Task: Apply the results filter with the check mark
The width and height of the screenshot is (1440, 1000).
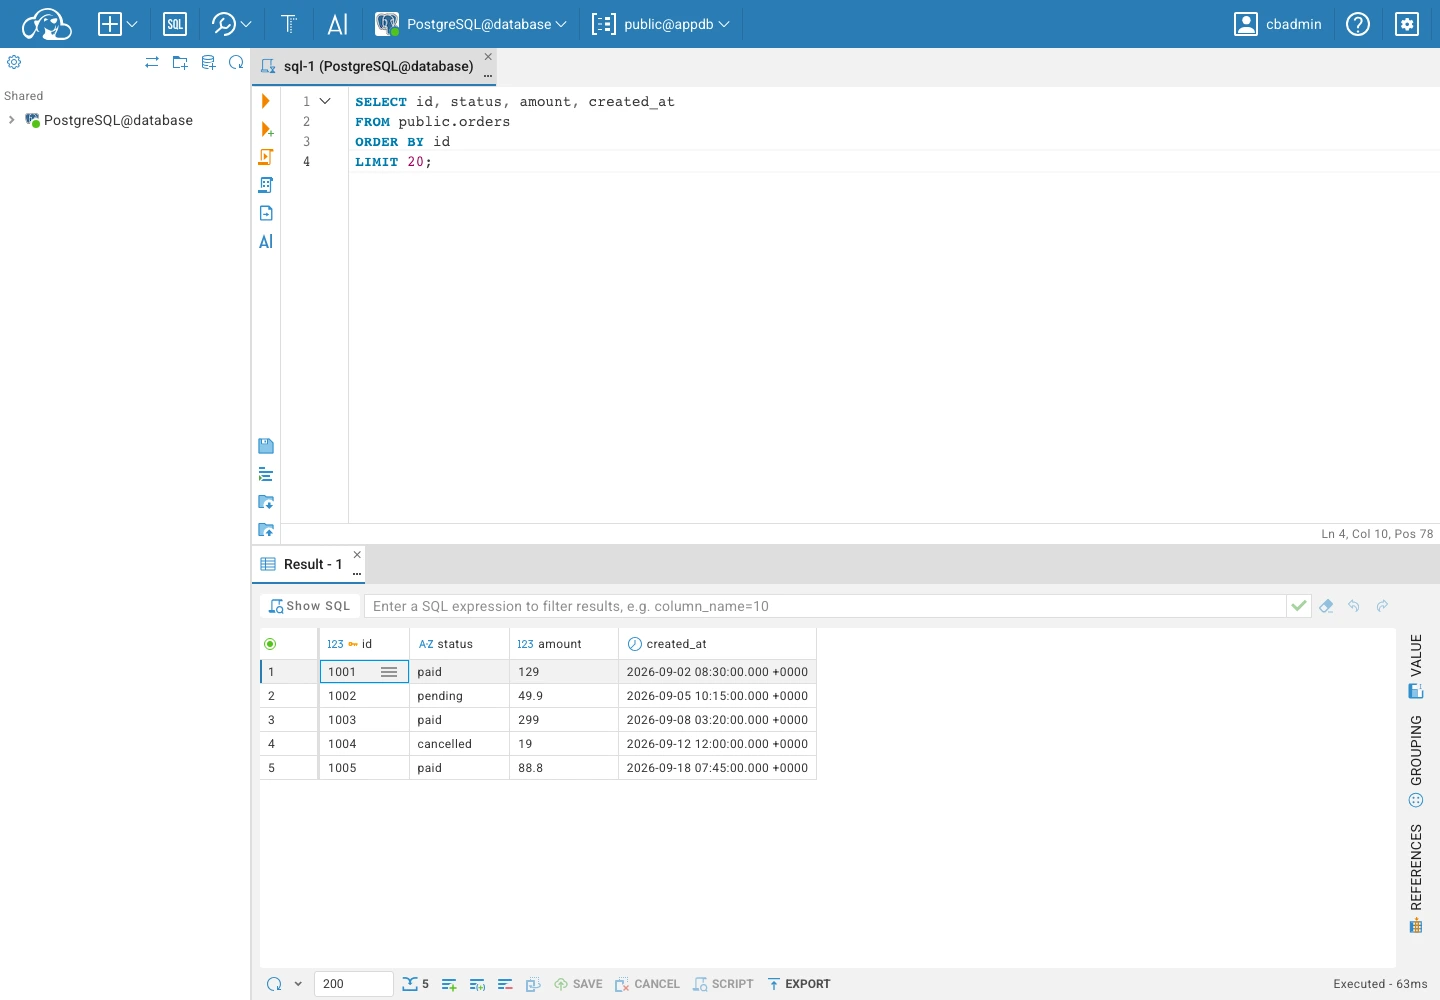Action: [1299, 606]
